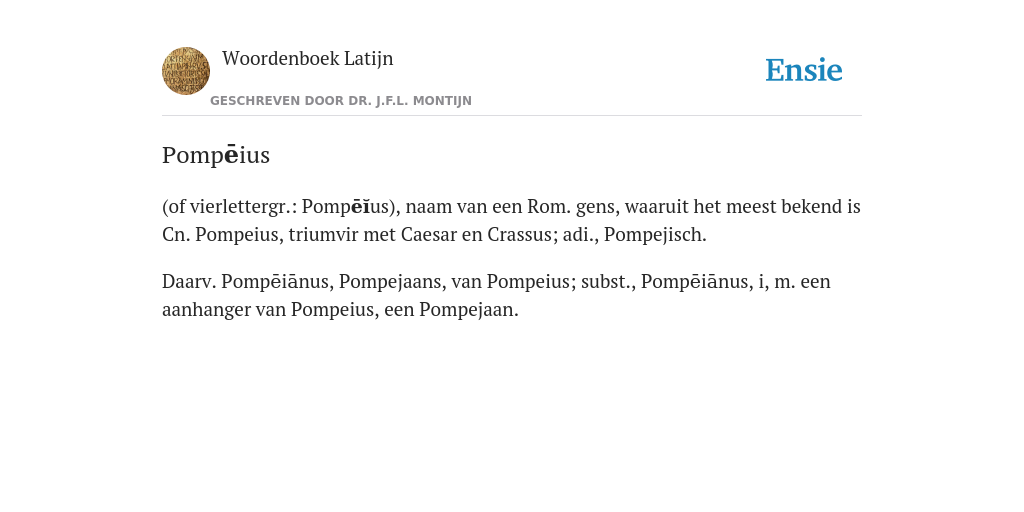Click the bold ē in the heading

(230, 155)
